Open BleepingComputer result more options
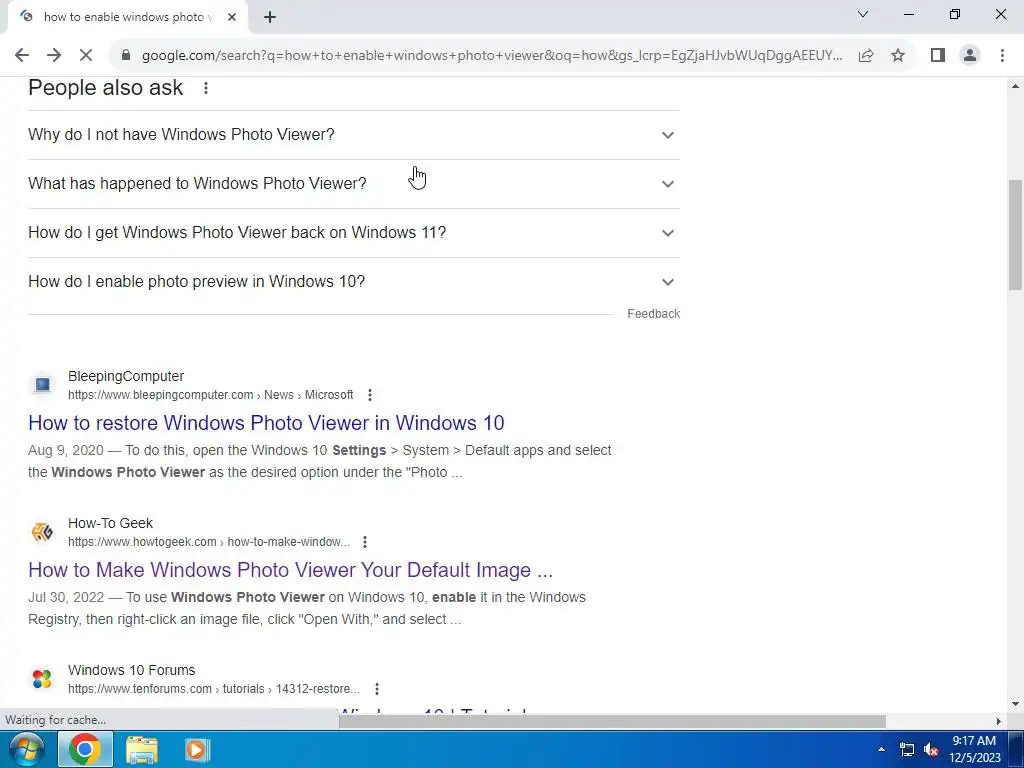The width and height of the screenshot is (1024, 768). [x=370, y=395]
